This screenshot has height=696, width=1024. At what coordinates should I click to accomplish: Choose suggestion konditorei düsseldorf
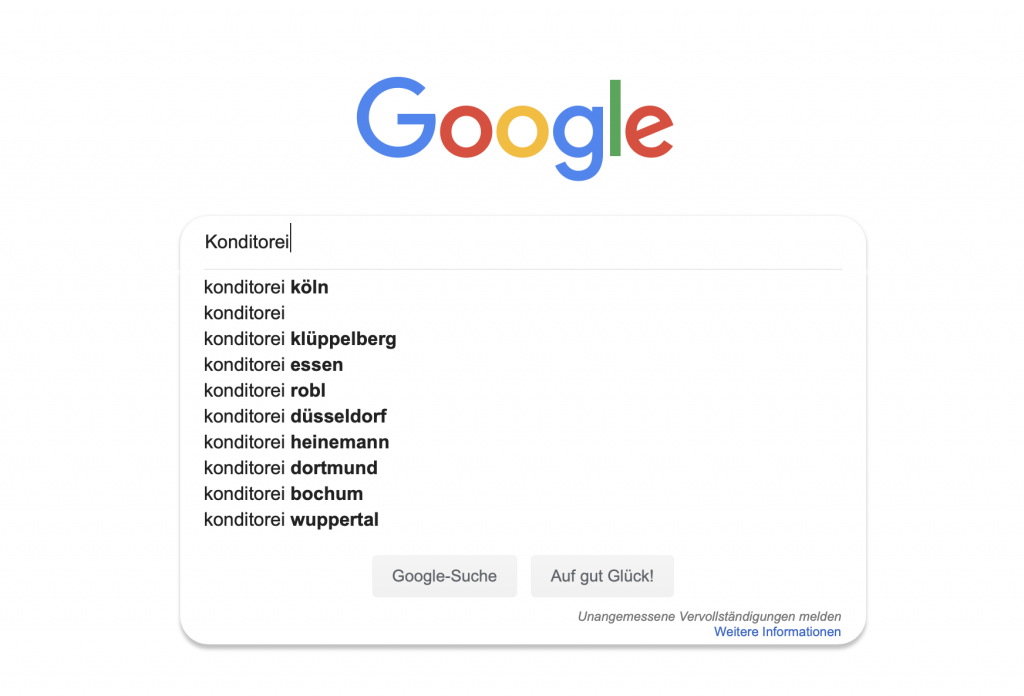pos(522,417)
